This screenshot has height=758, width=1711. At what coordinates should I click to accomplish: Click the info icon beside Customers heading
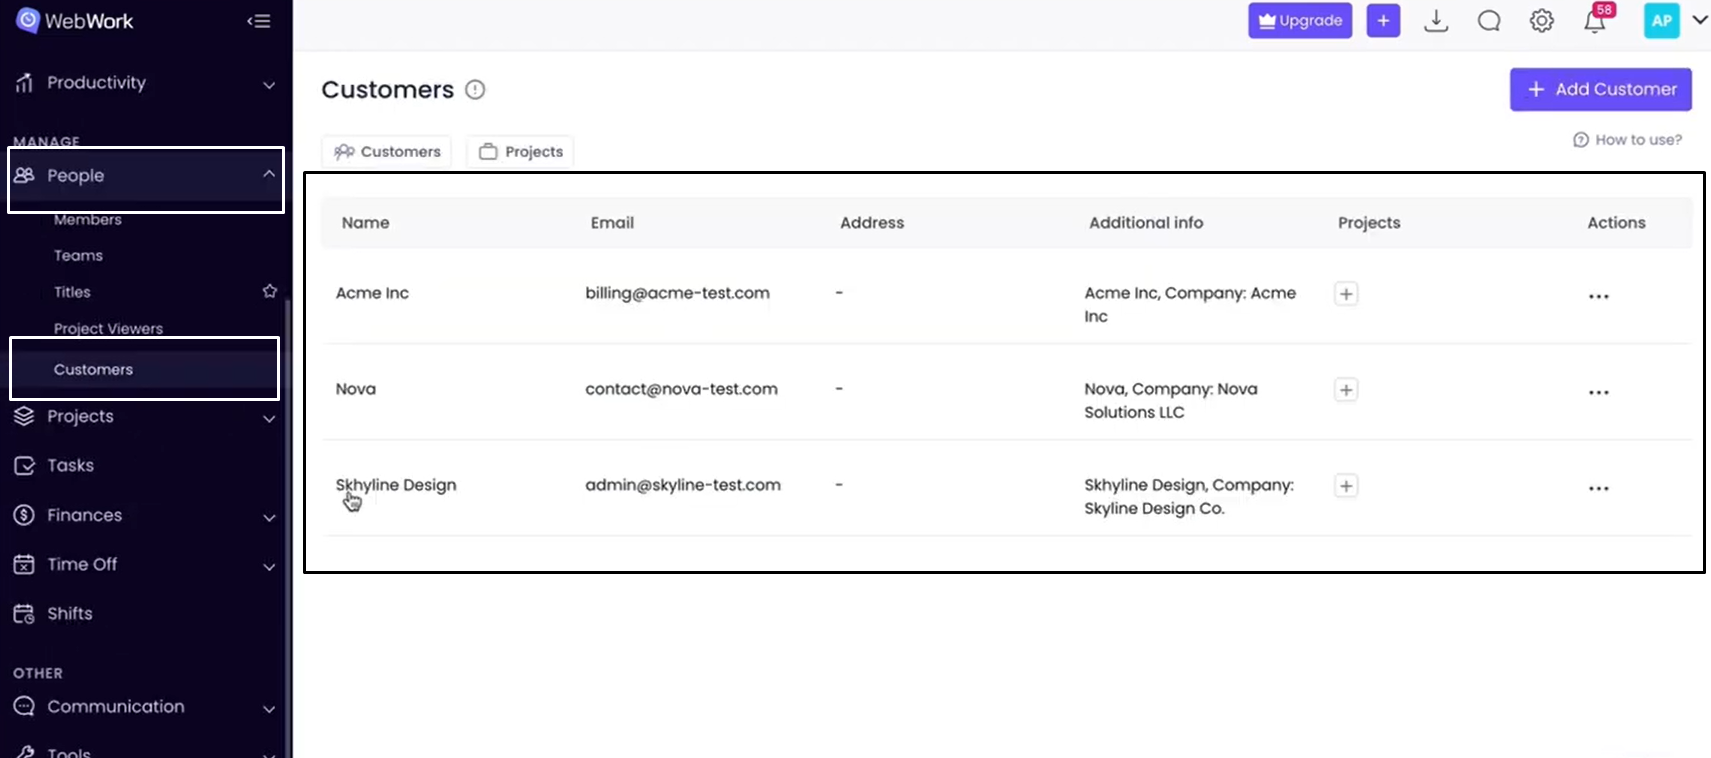(x=475, y=90)
